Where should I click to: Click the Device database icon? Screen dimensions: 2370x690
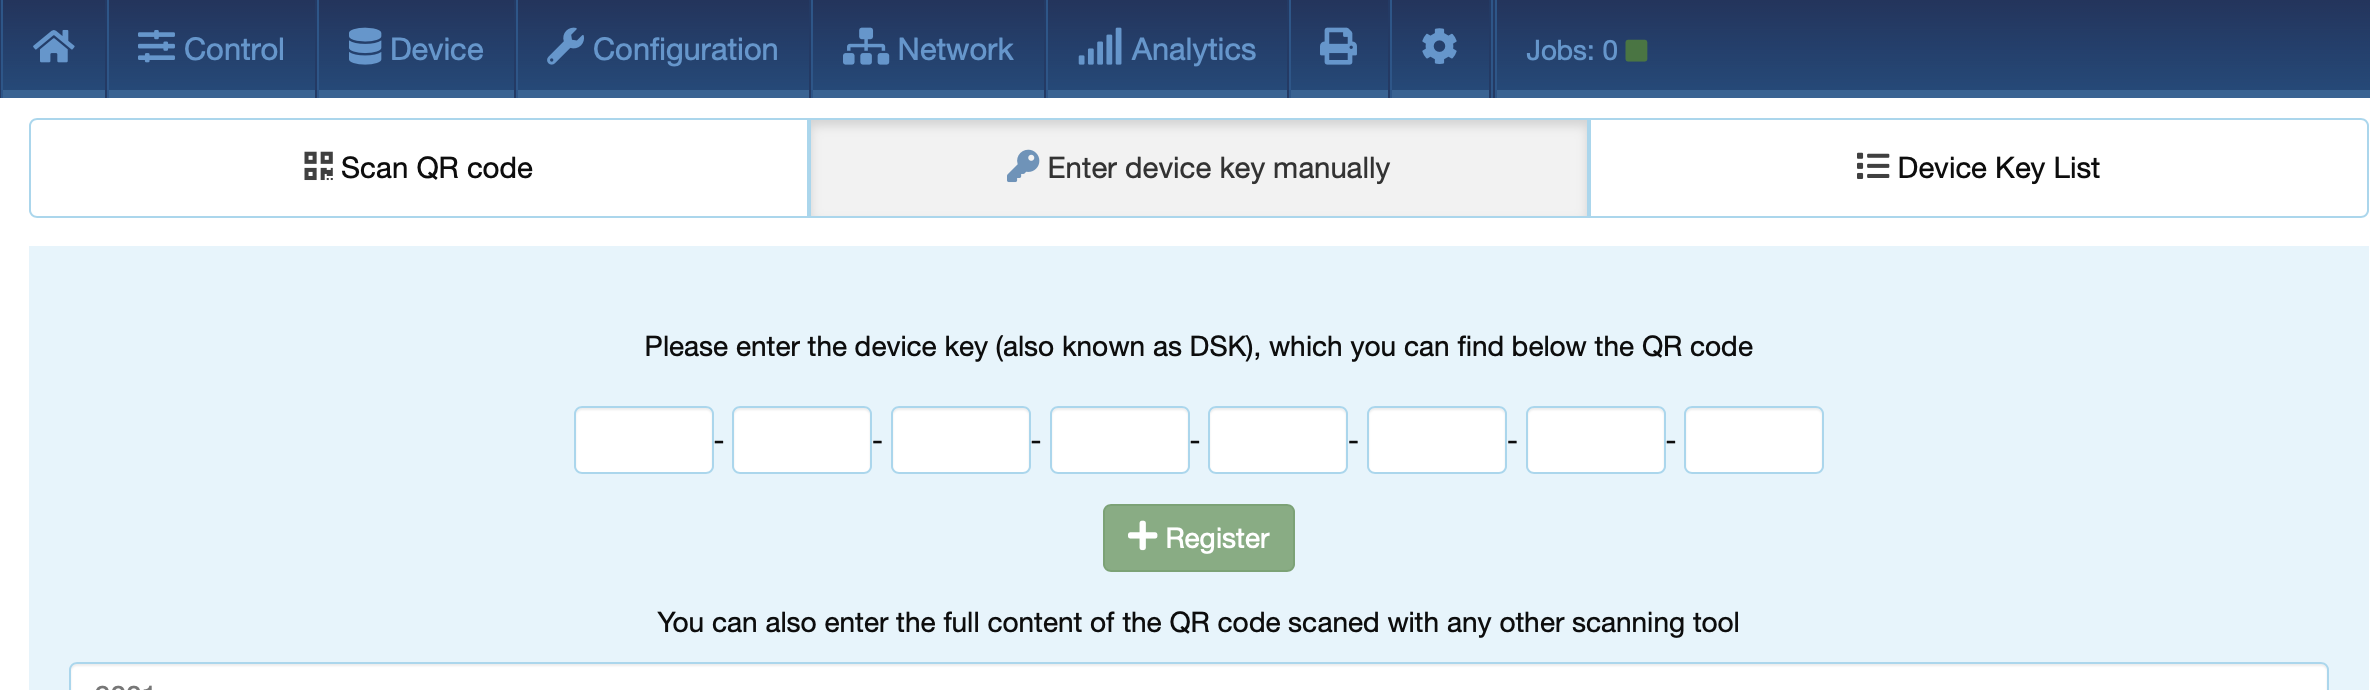365,47
